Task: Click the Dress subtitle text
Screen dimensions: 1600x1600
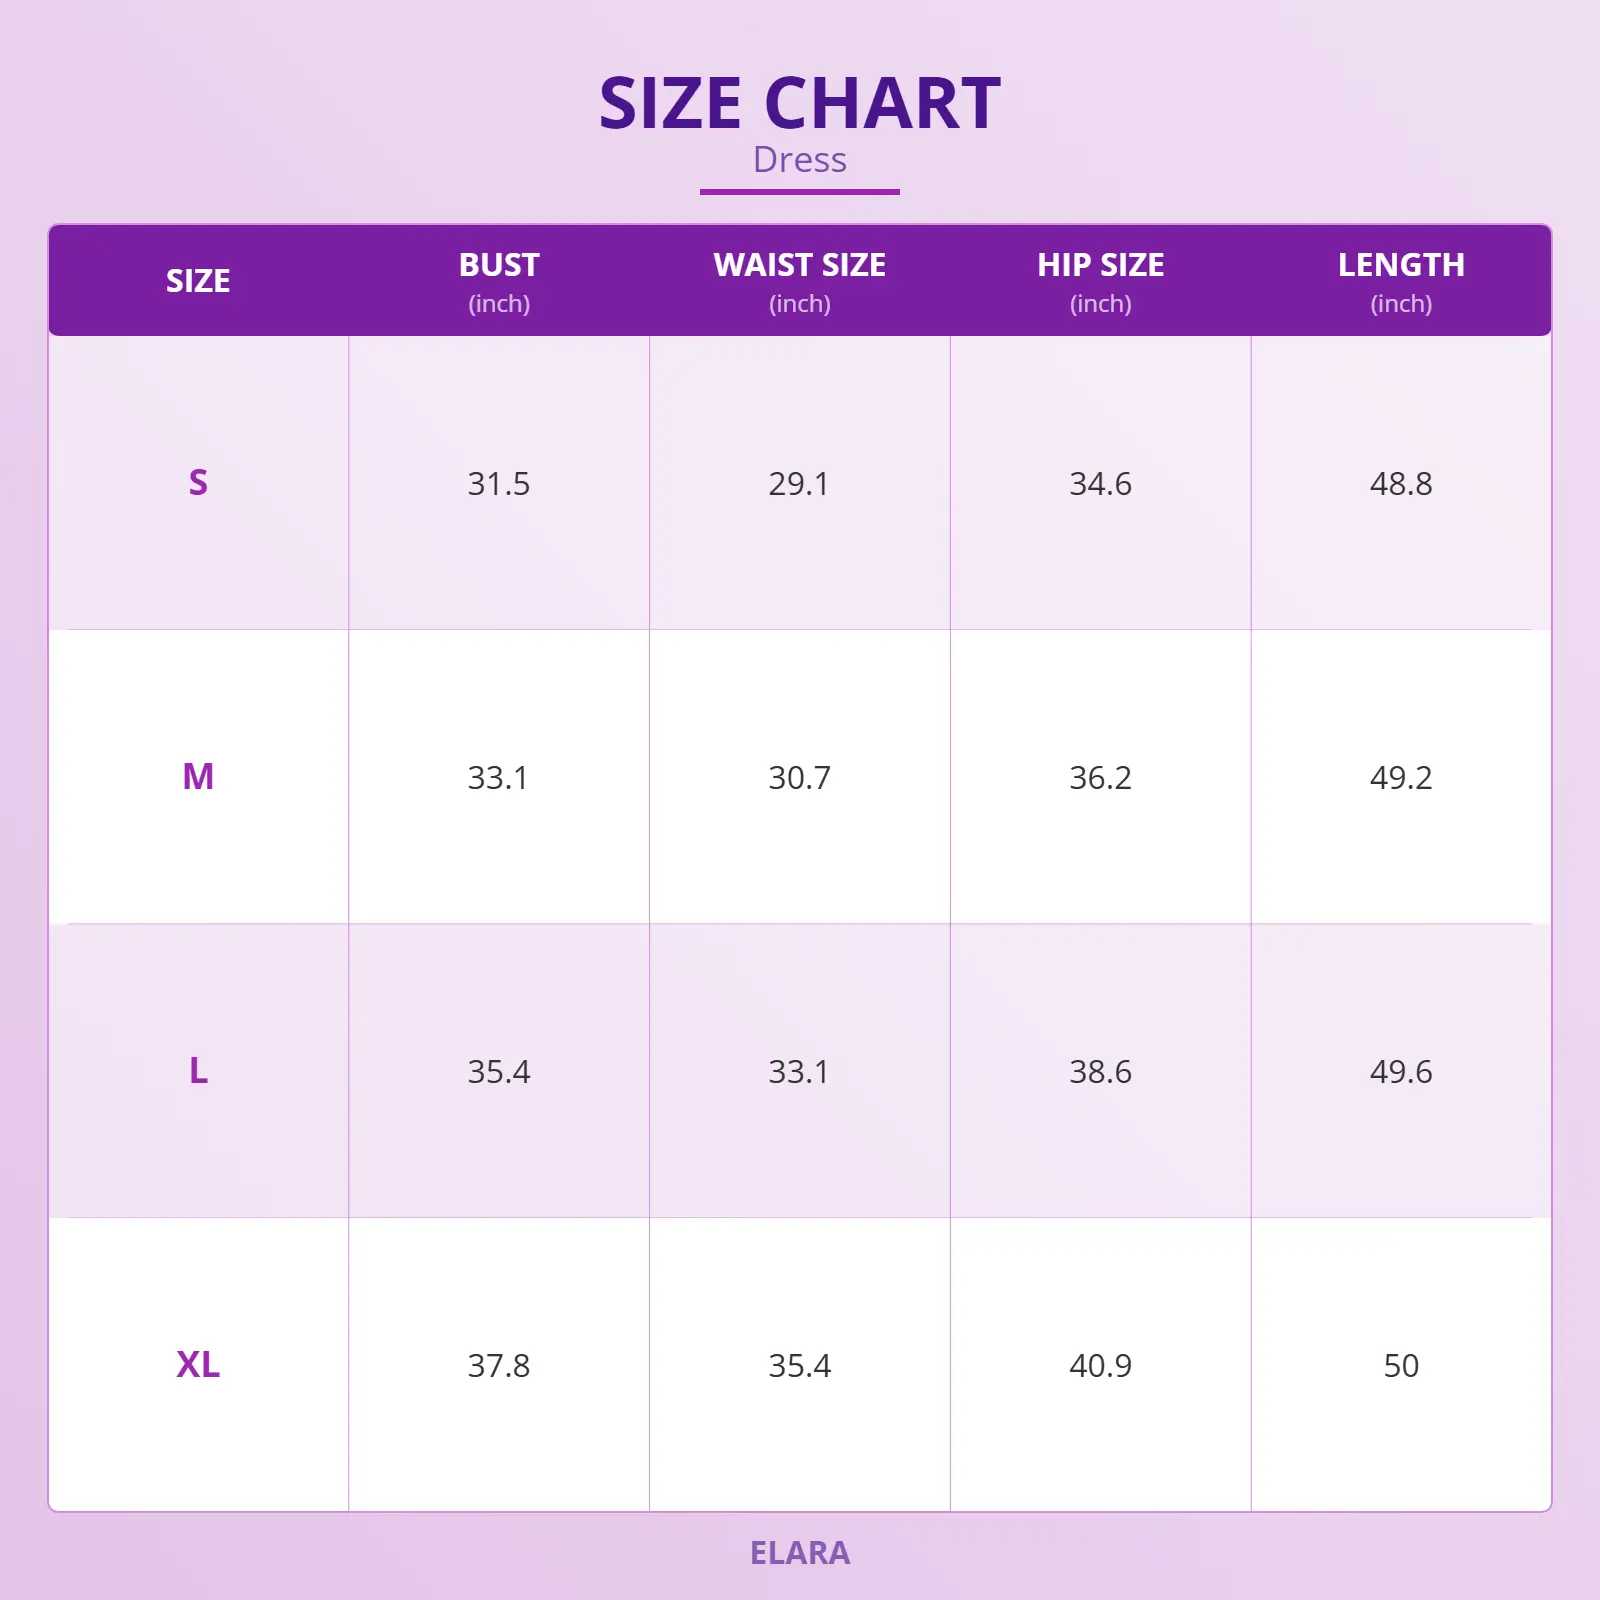Action: point(799,160)
